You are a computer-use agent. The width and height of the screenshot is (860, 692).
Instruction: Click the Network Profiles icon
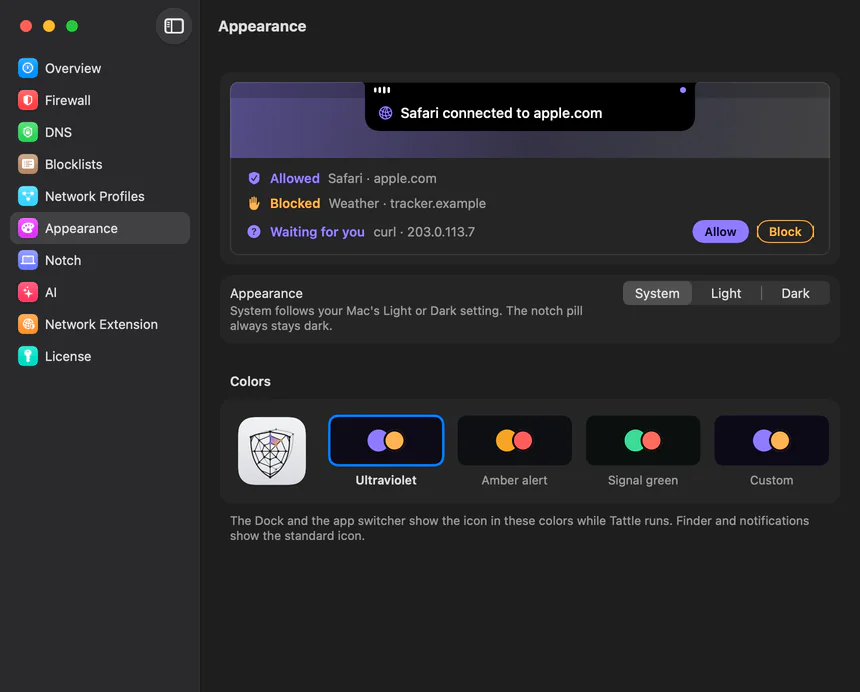28,196
